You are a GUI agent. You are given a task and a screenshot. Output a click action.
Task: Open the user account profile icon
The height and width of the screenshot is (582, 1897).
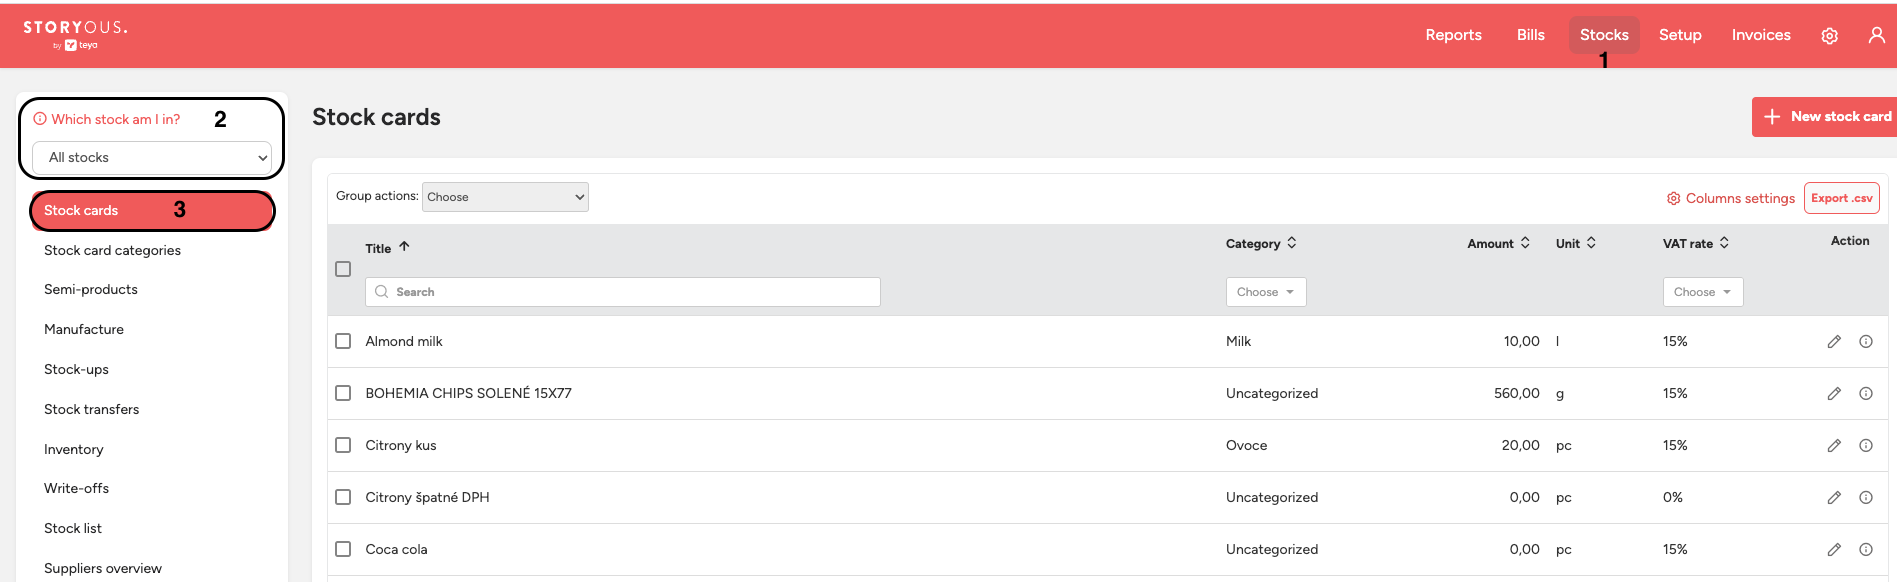tap(1877, 35)
